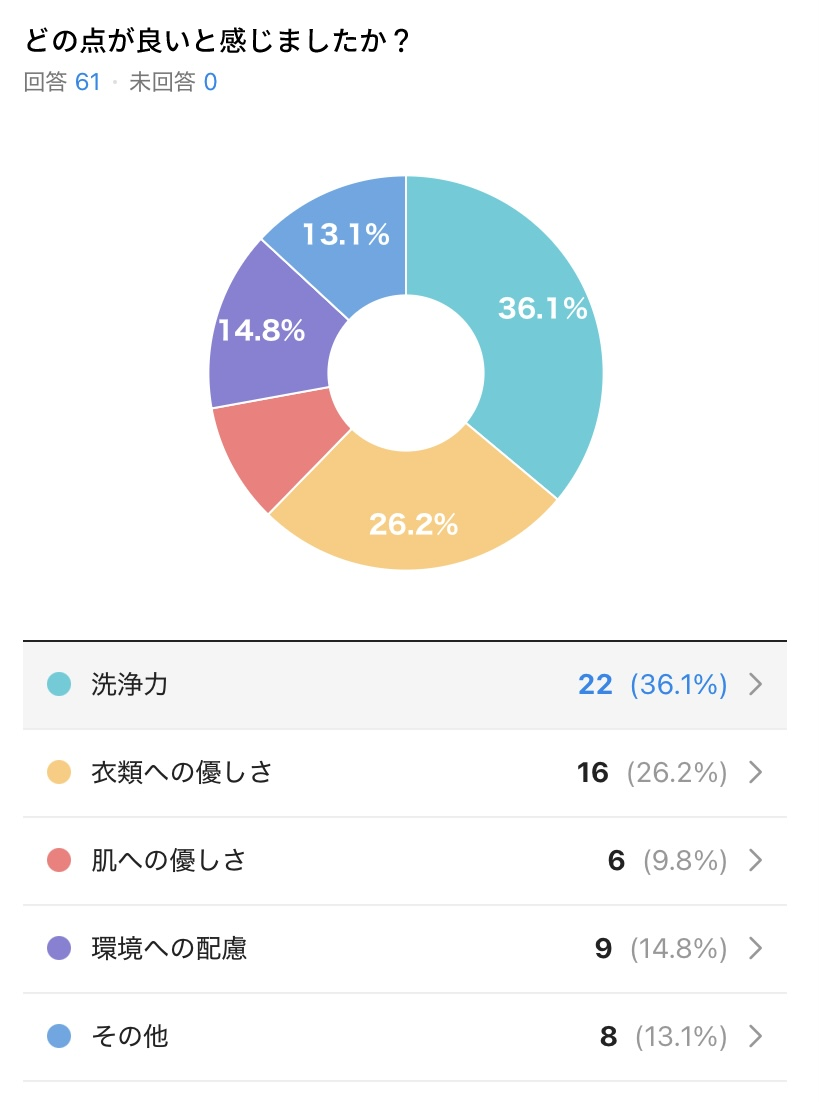Click the 22 (36.1%) count value
This screenshot has width=819, height=1102.
click(652, 684)
